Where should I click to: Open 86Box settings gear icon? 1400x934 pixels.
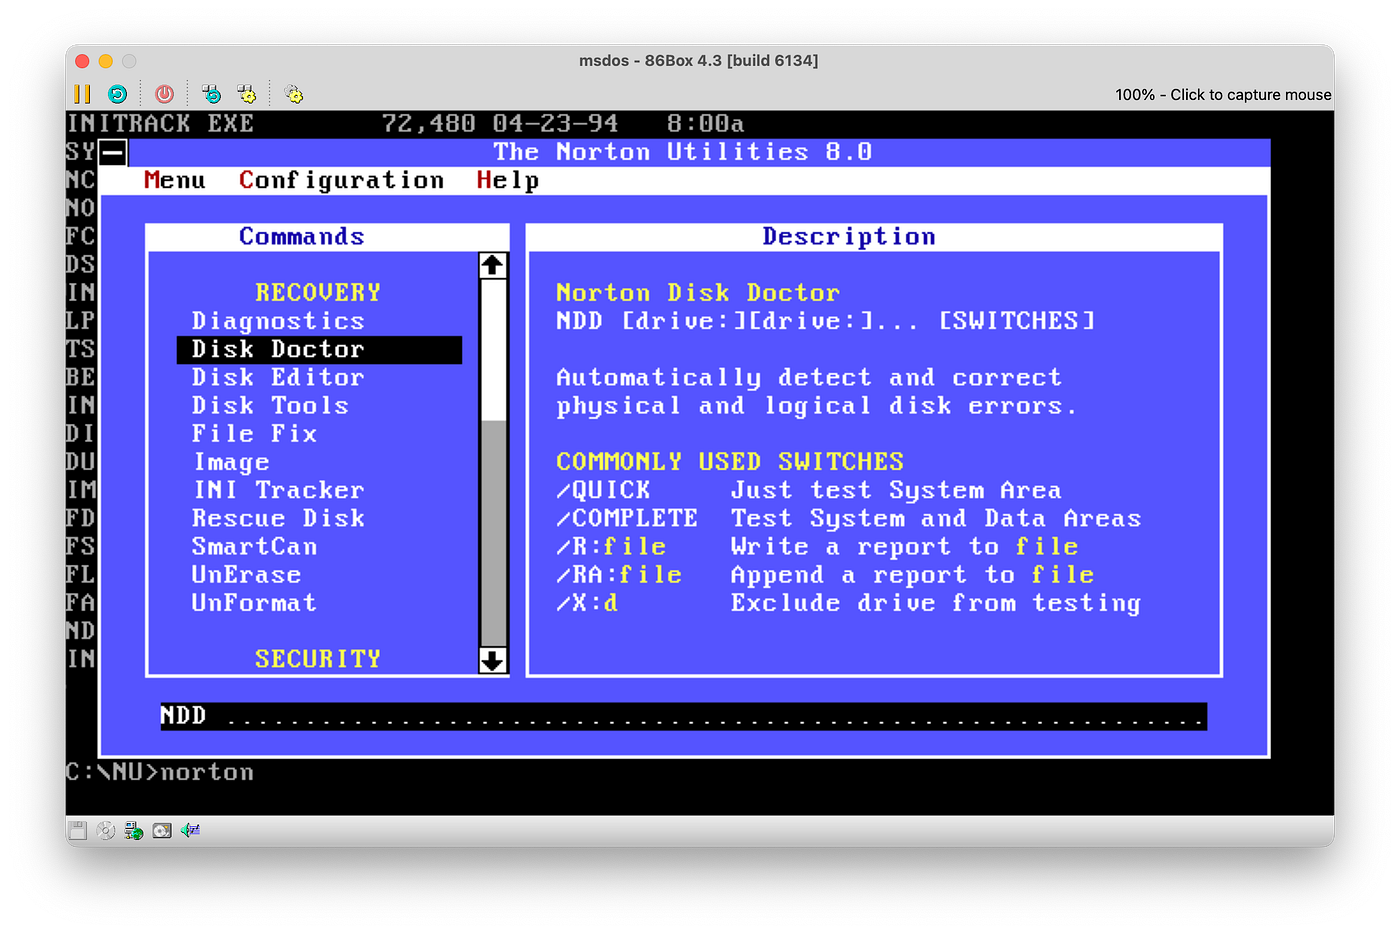pos(293,94)
